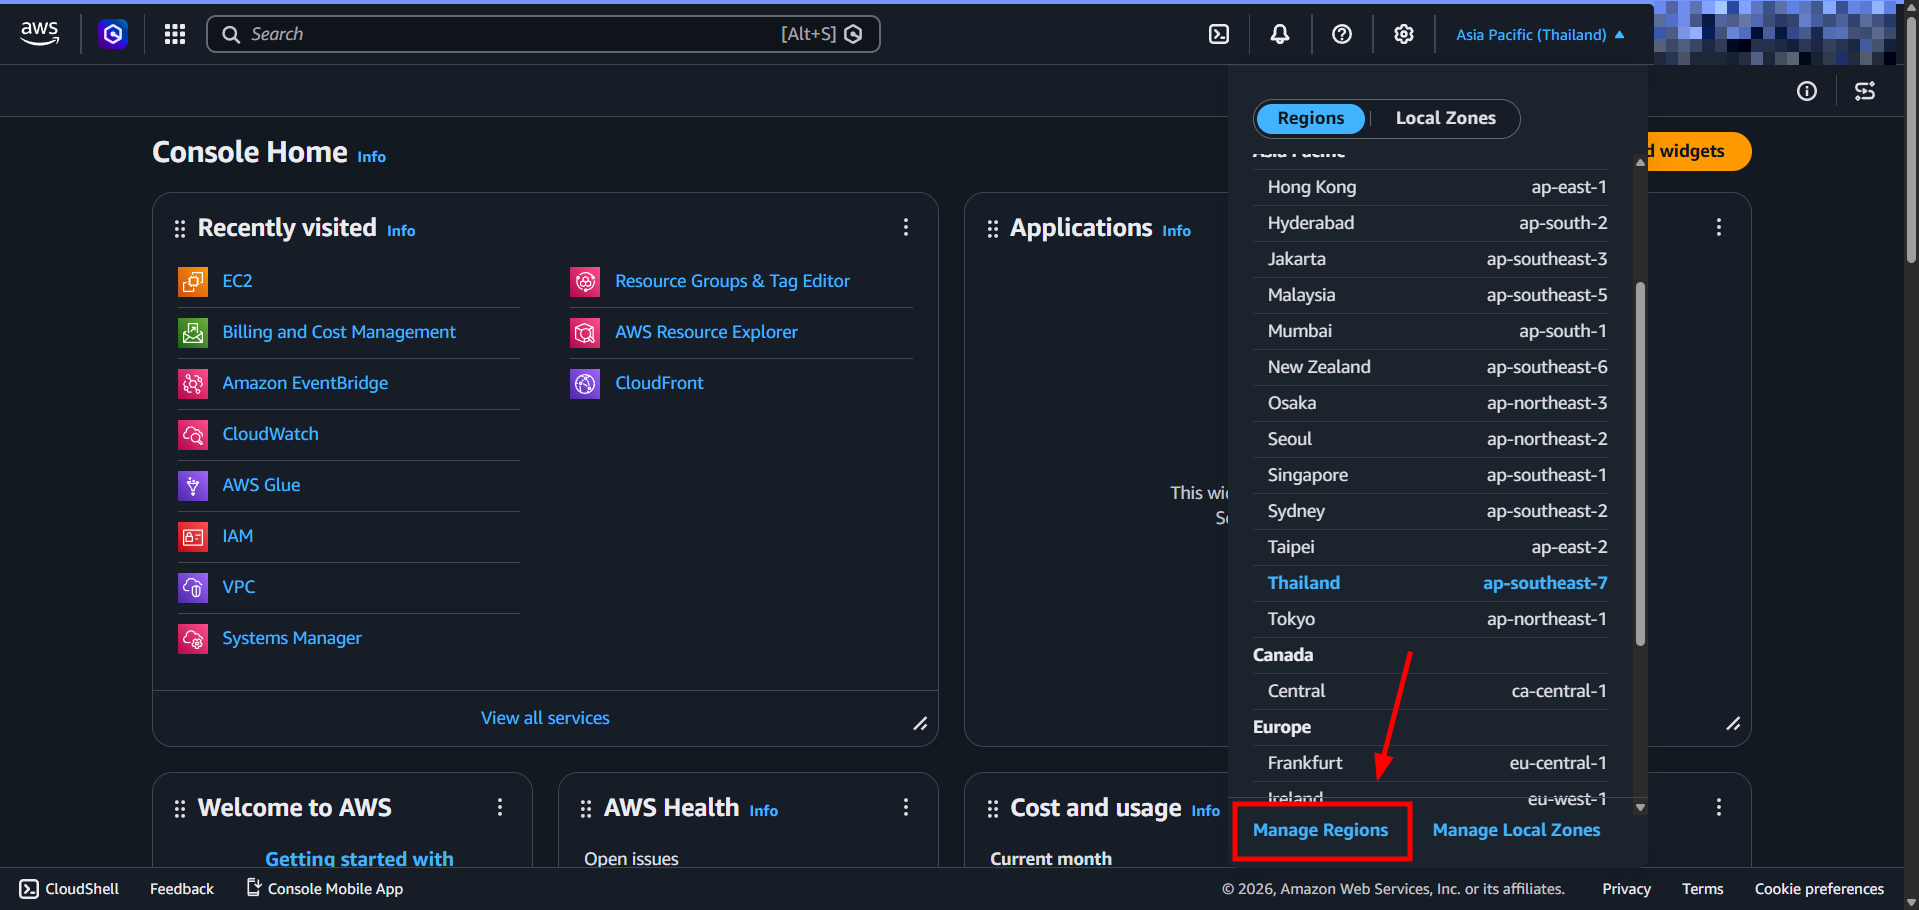The image size is (1919, 910).
Task: Select the Mumbai ap-south-1 region
Action: [1430, 331]
